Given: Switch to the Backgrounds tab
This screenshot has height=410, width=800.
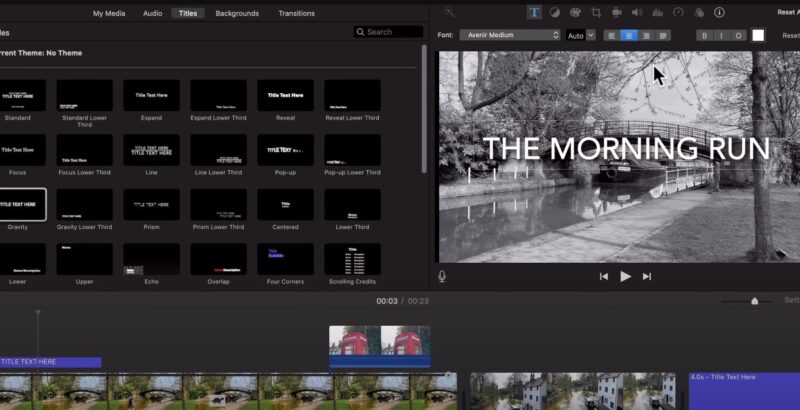Looking at the screenshot, I should (237, 13).
